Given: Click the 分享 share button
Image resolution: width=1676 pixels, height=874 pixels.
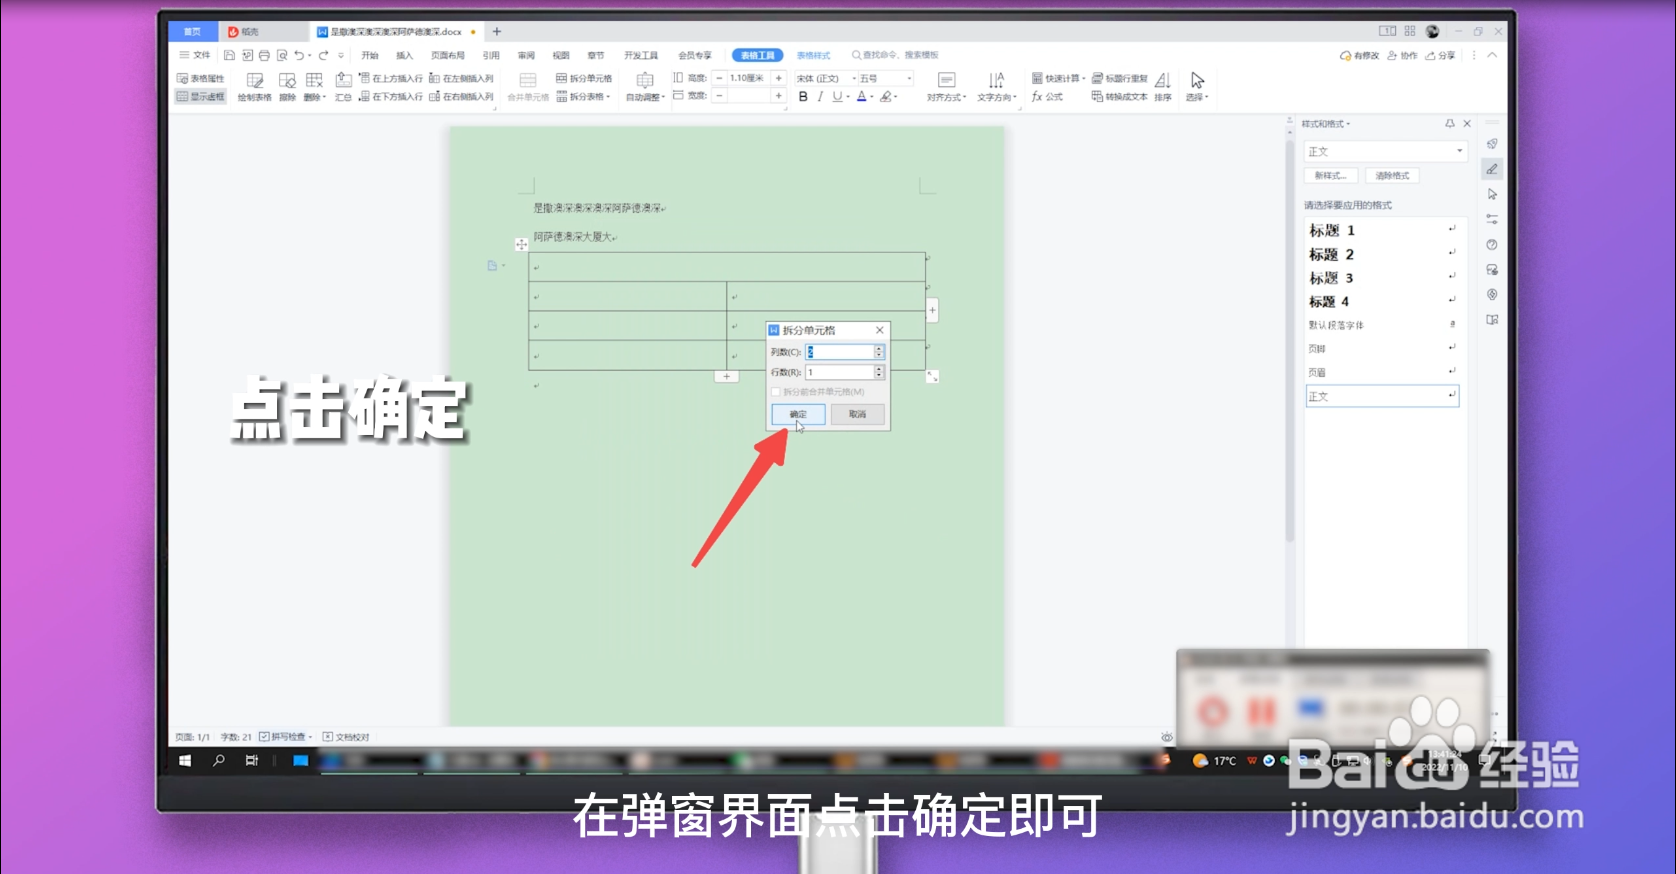Looking at the screenshot, I should 1441,56.
